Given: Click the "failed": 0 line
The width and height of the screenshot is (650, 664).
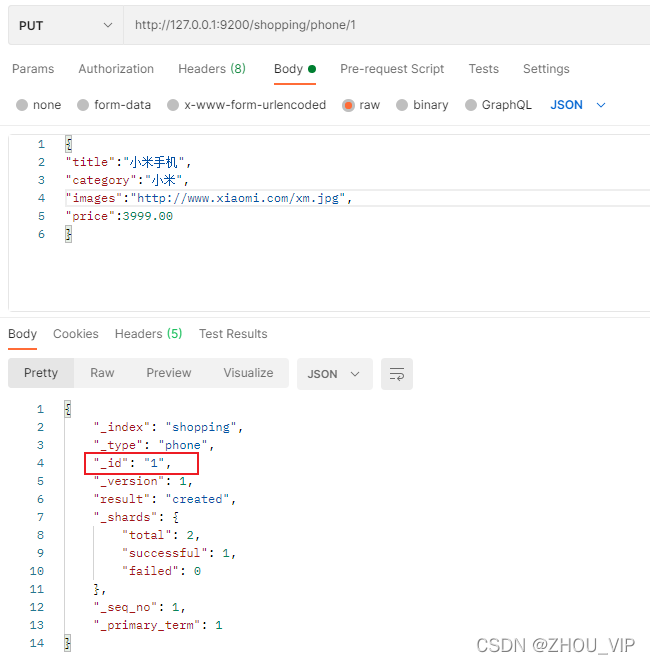Looking at the screenshot, I should [161, 571].
